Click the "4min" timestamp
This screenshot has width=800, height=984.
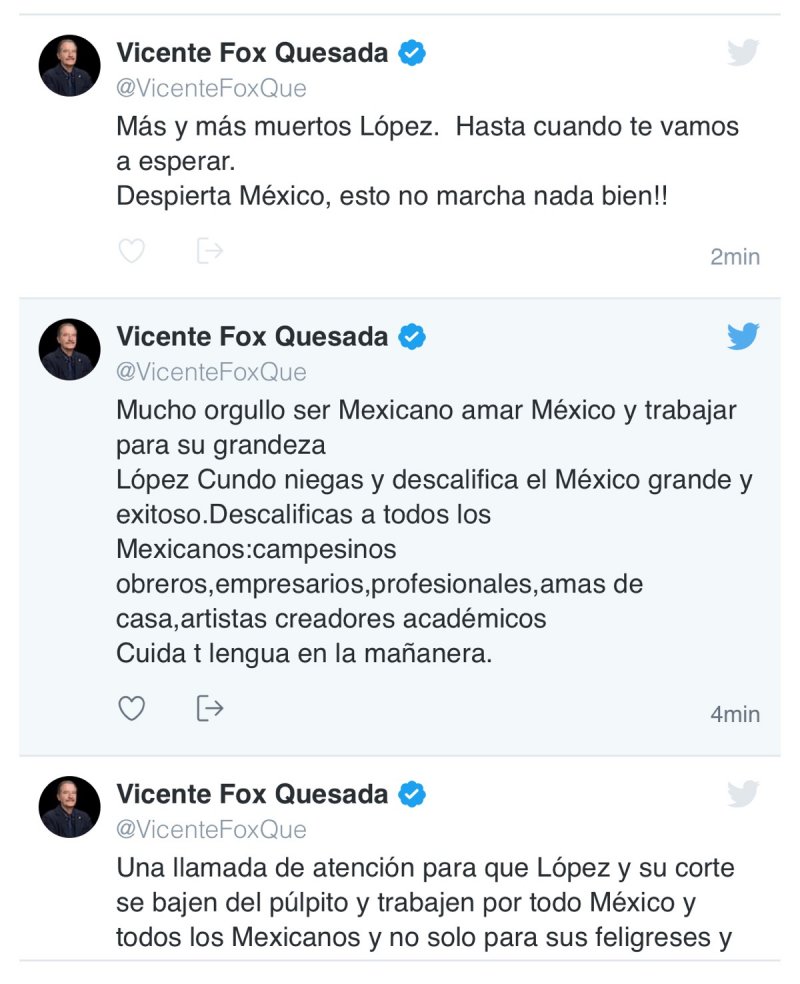(735, 714)
